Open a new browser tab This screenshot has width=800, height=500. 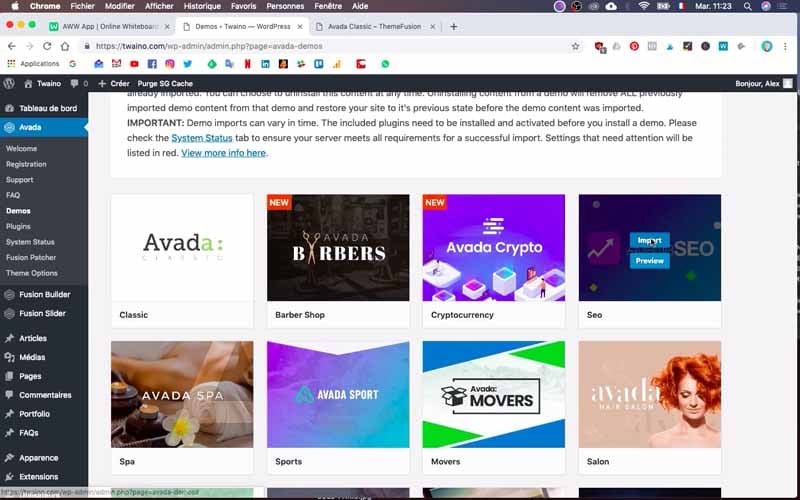coord(454,27)
